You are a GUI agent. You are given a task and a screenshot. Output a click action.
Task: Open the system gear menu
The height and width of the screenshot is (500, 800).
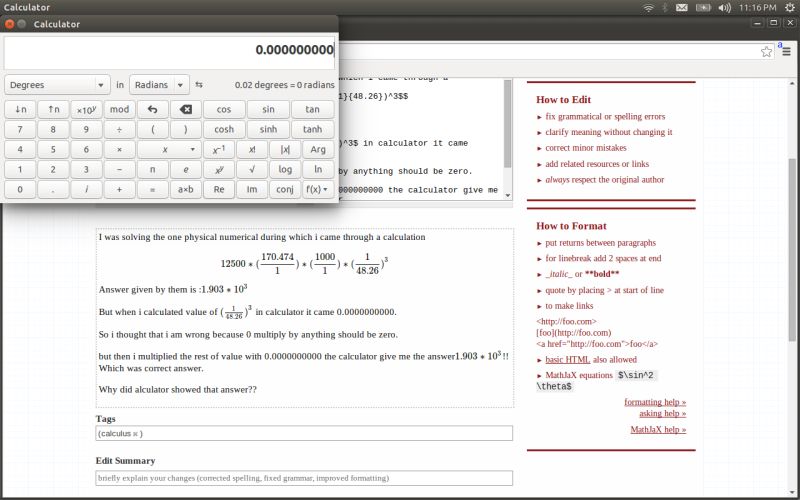pos(789,8)
